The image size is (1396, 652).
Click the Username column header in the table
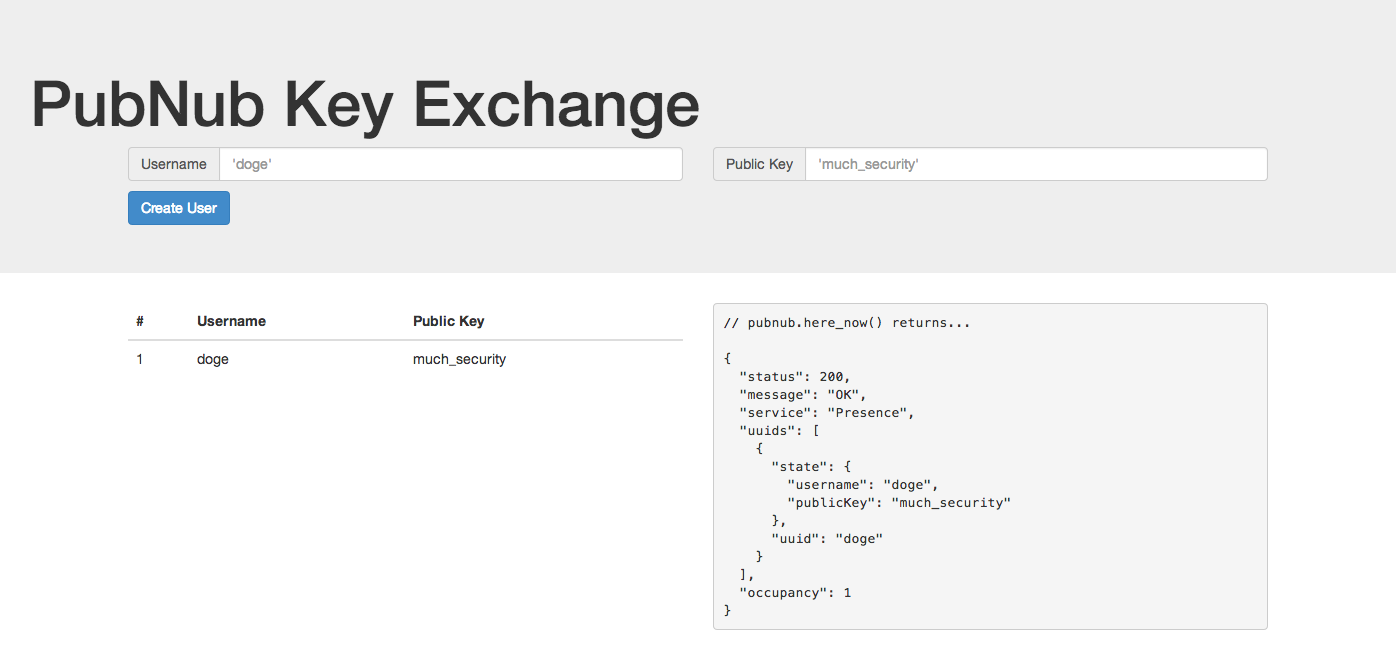(x=231, y=321)
